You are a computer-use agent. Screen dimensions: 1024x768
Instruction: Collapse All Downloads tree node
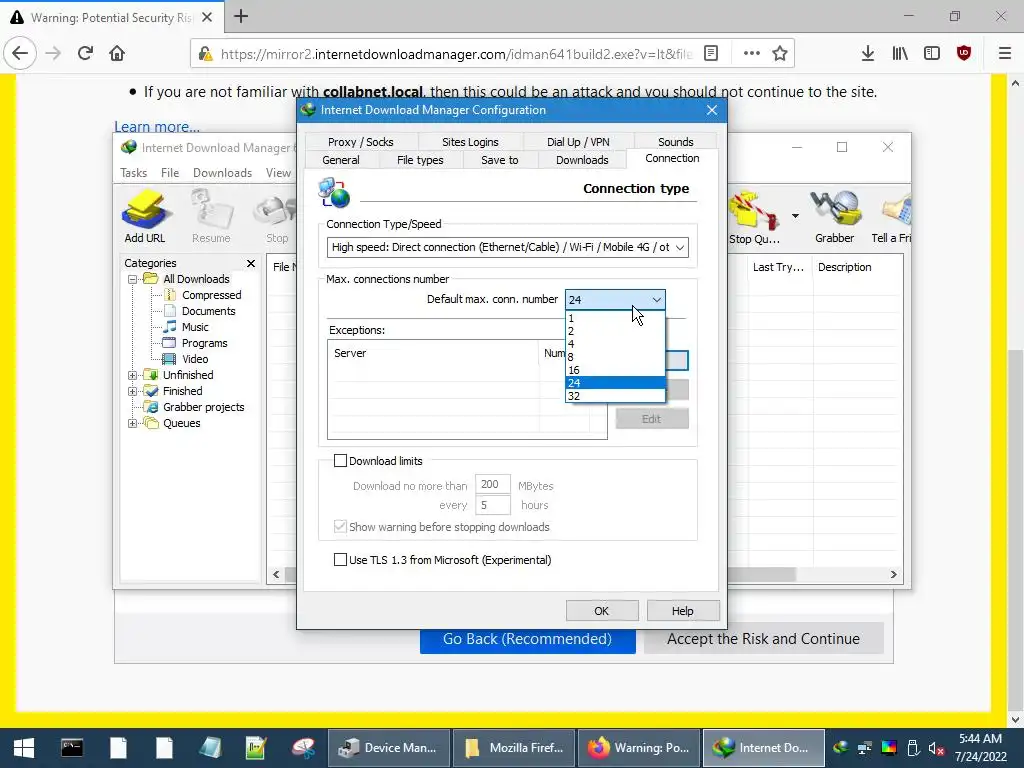[x=133, y=280]
